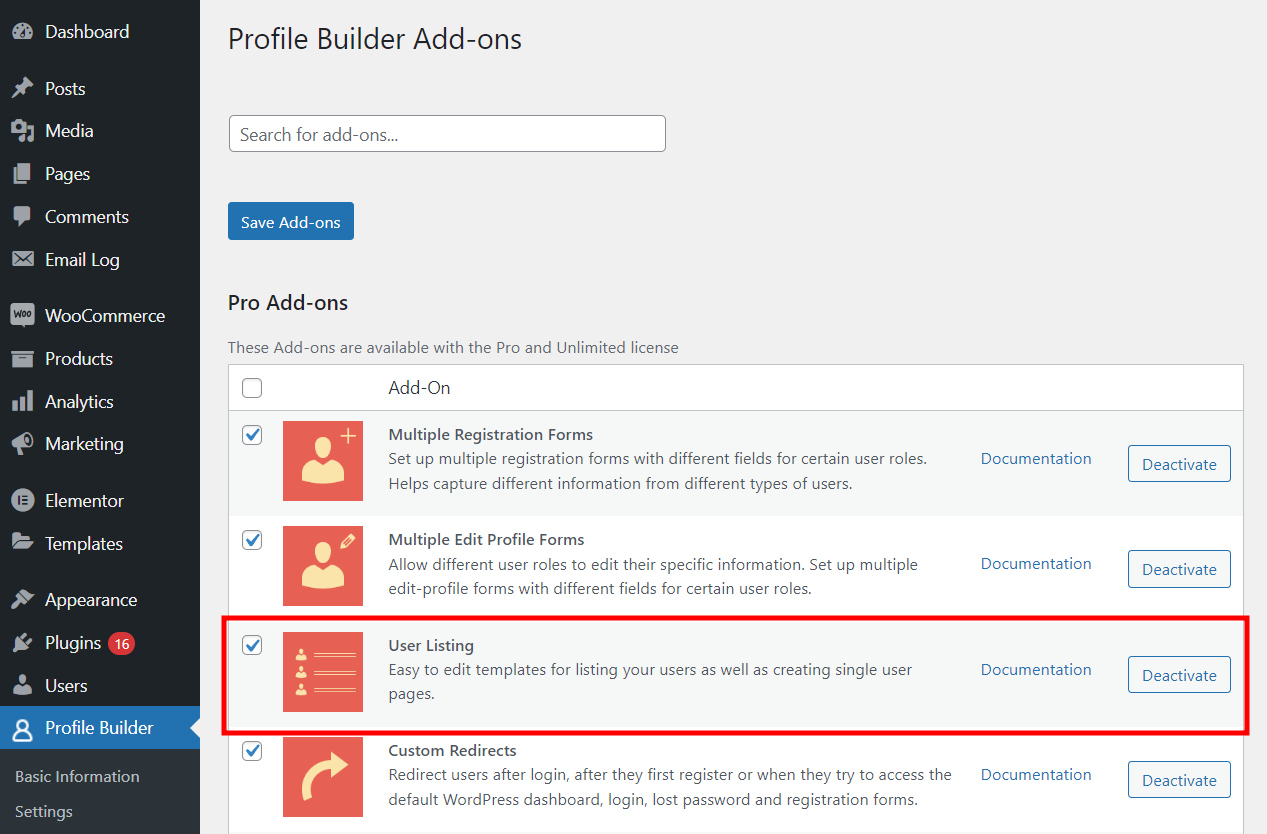
Task: Click the Elementor logo icon
Action: [22, 501]
